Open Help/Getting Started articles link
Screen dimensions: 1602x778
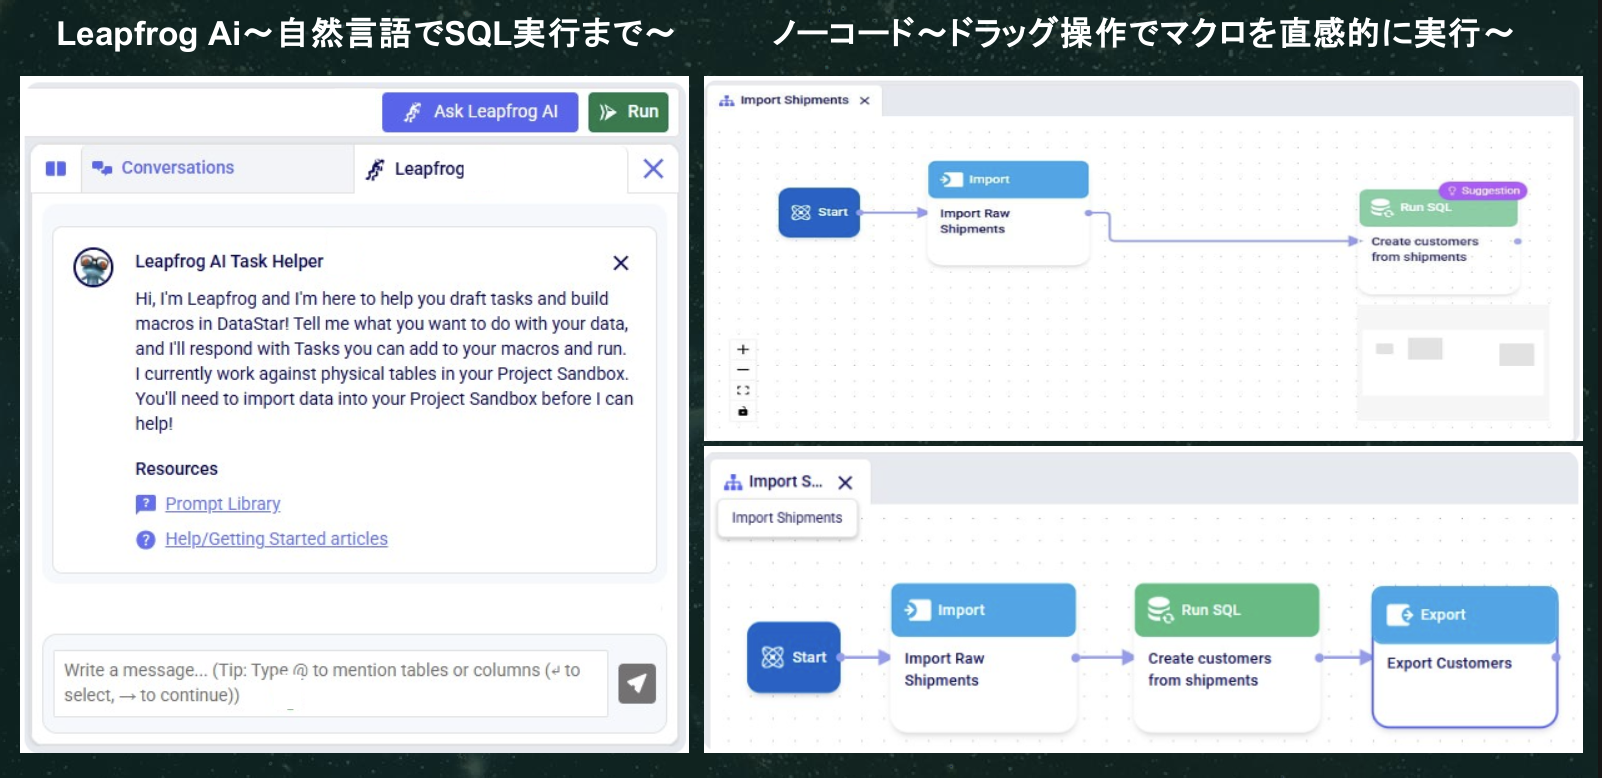276,539
